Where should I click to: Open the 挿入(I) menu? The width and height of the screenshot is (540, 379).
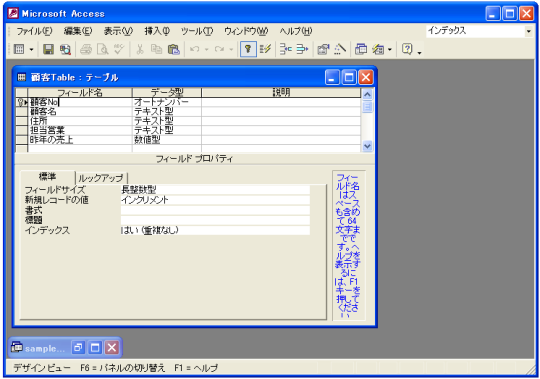click(157, 31)
